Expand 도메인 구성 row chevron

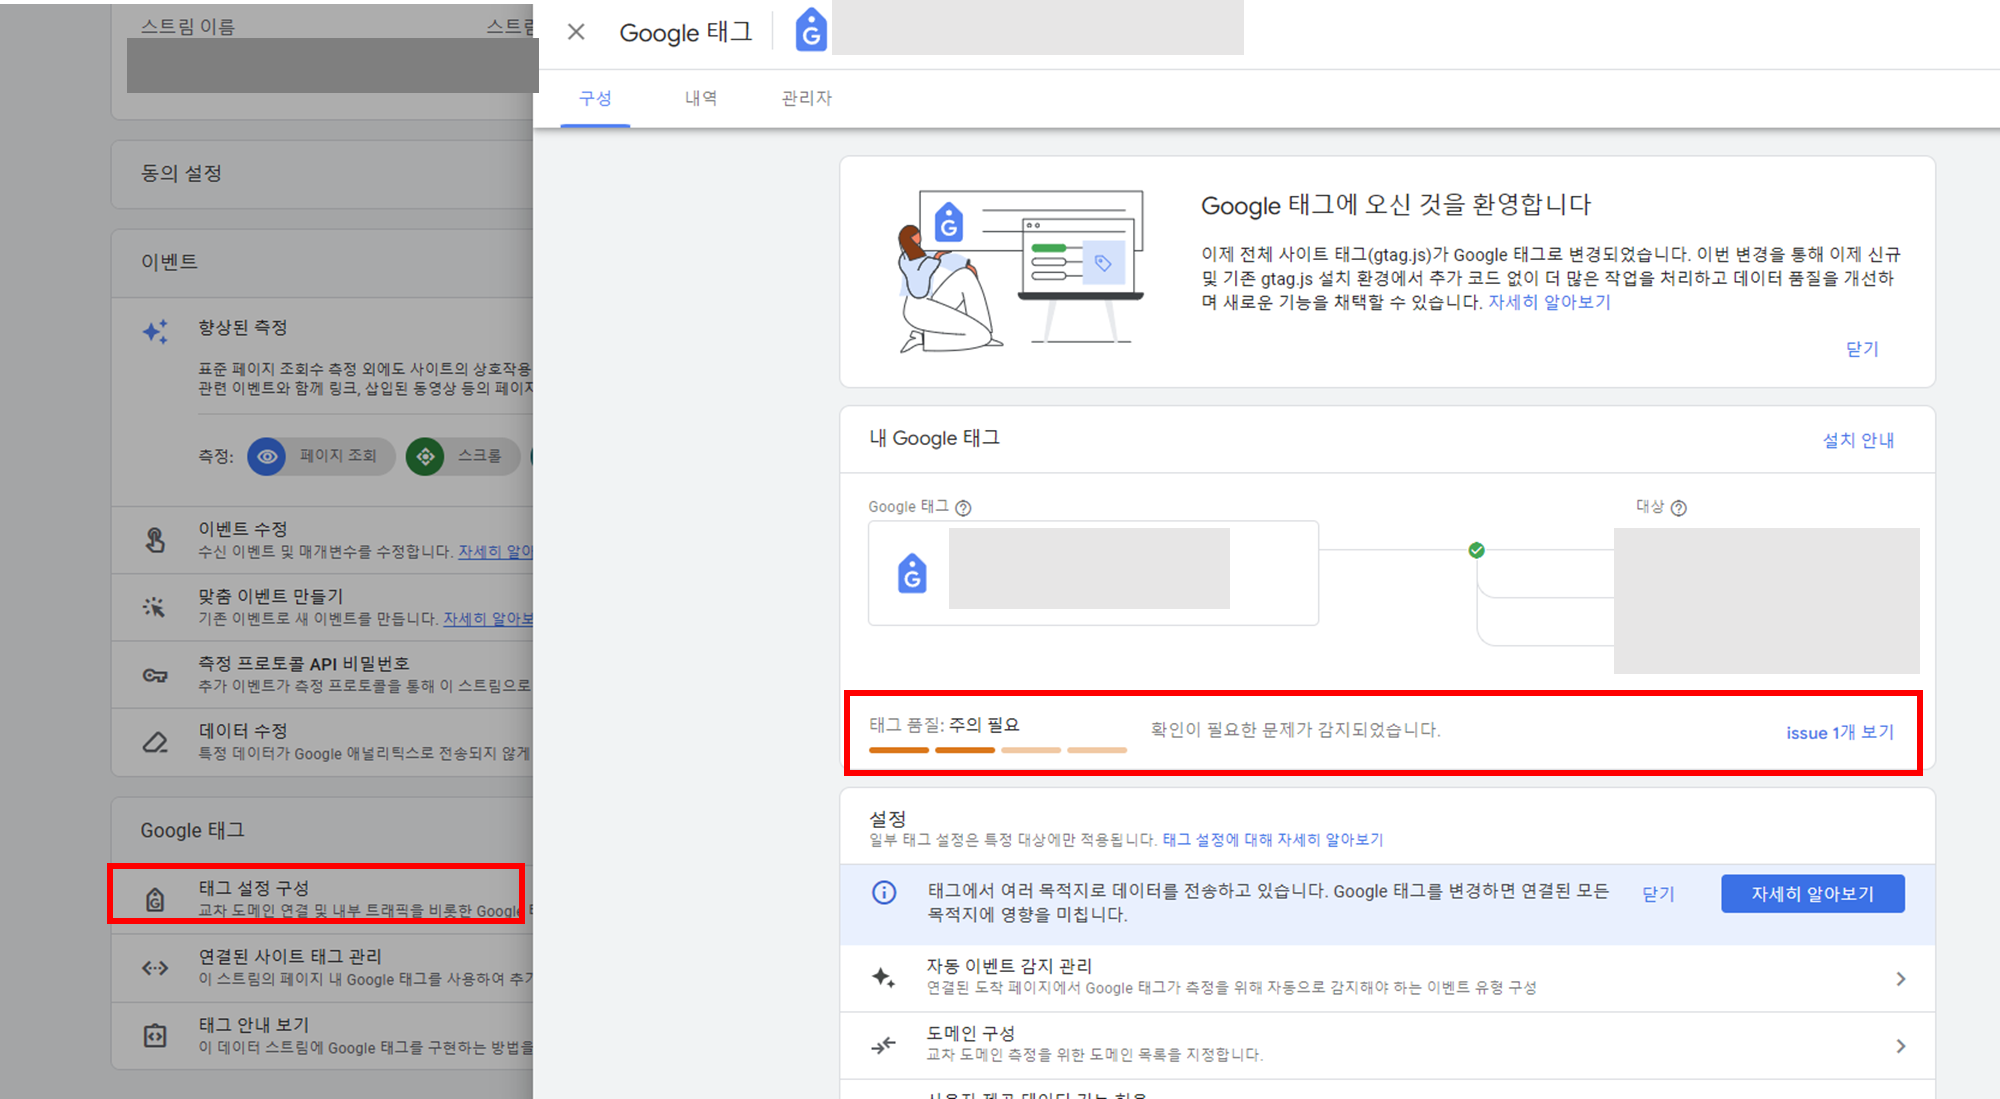[x=1901, y=1046]
